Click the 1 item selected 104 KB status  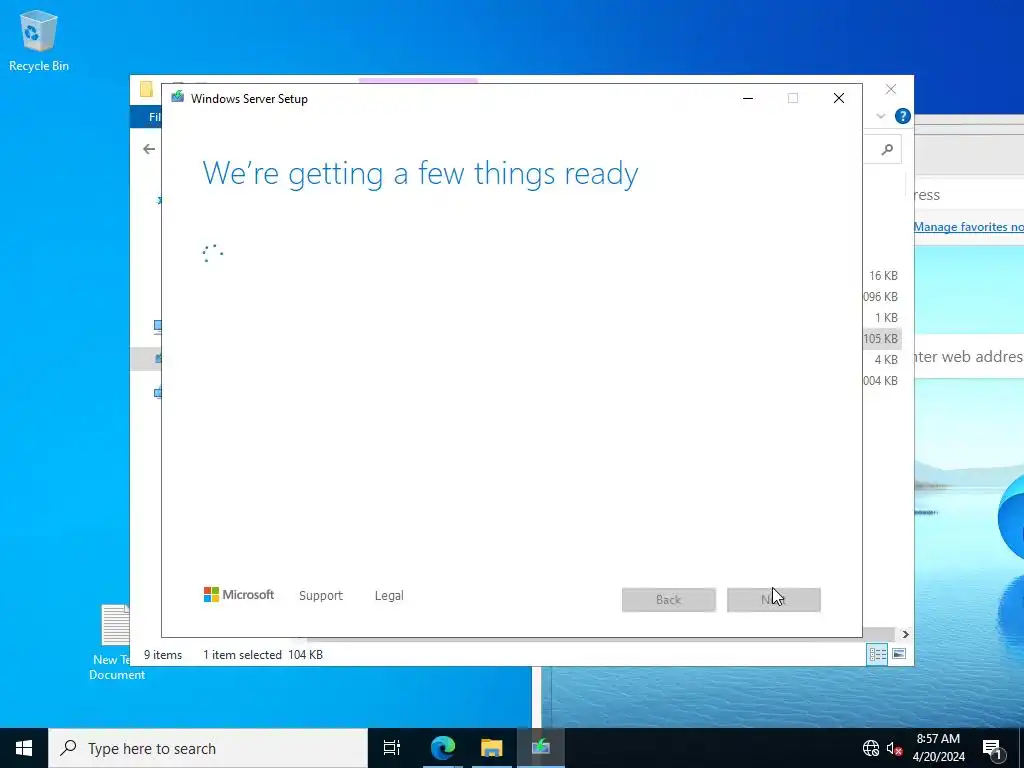(x=263, y=654)
